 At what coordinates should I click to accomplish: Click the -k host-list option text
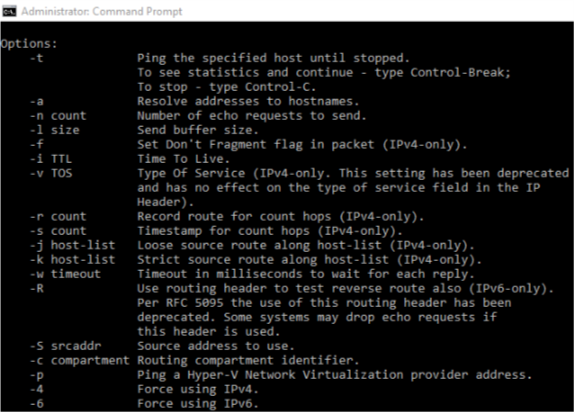[x=72, y=260]
